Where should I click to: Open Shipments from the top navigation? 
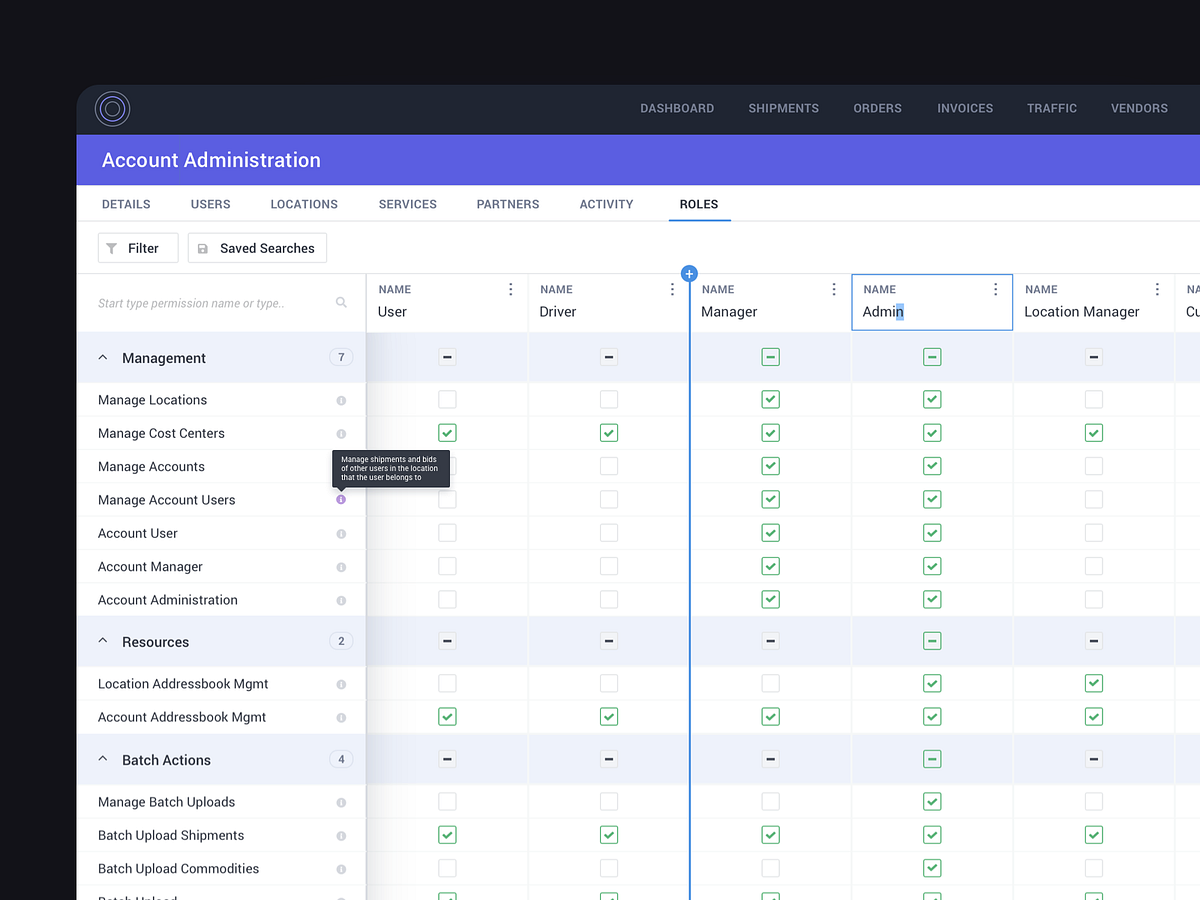[783, 108]
